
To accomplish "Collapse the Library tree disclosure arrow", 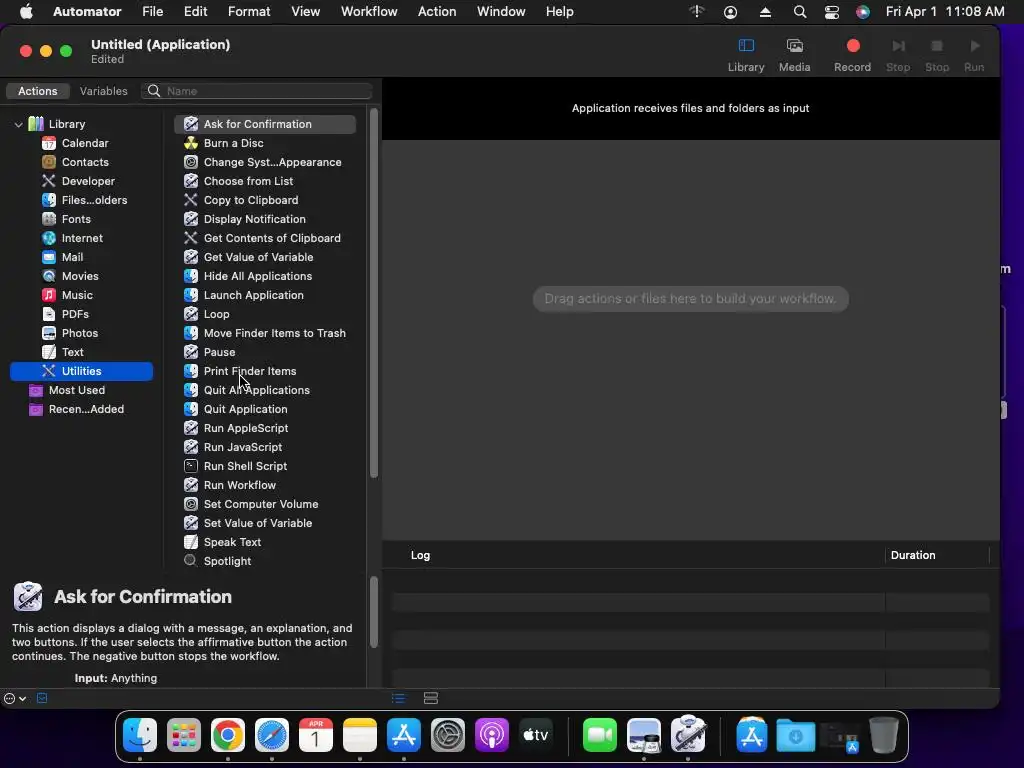I will click(18, 124).
